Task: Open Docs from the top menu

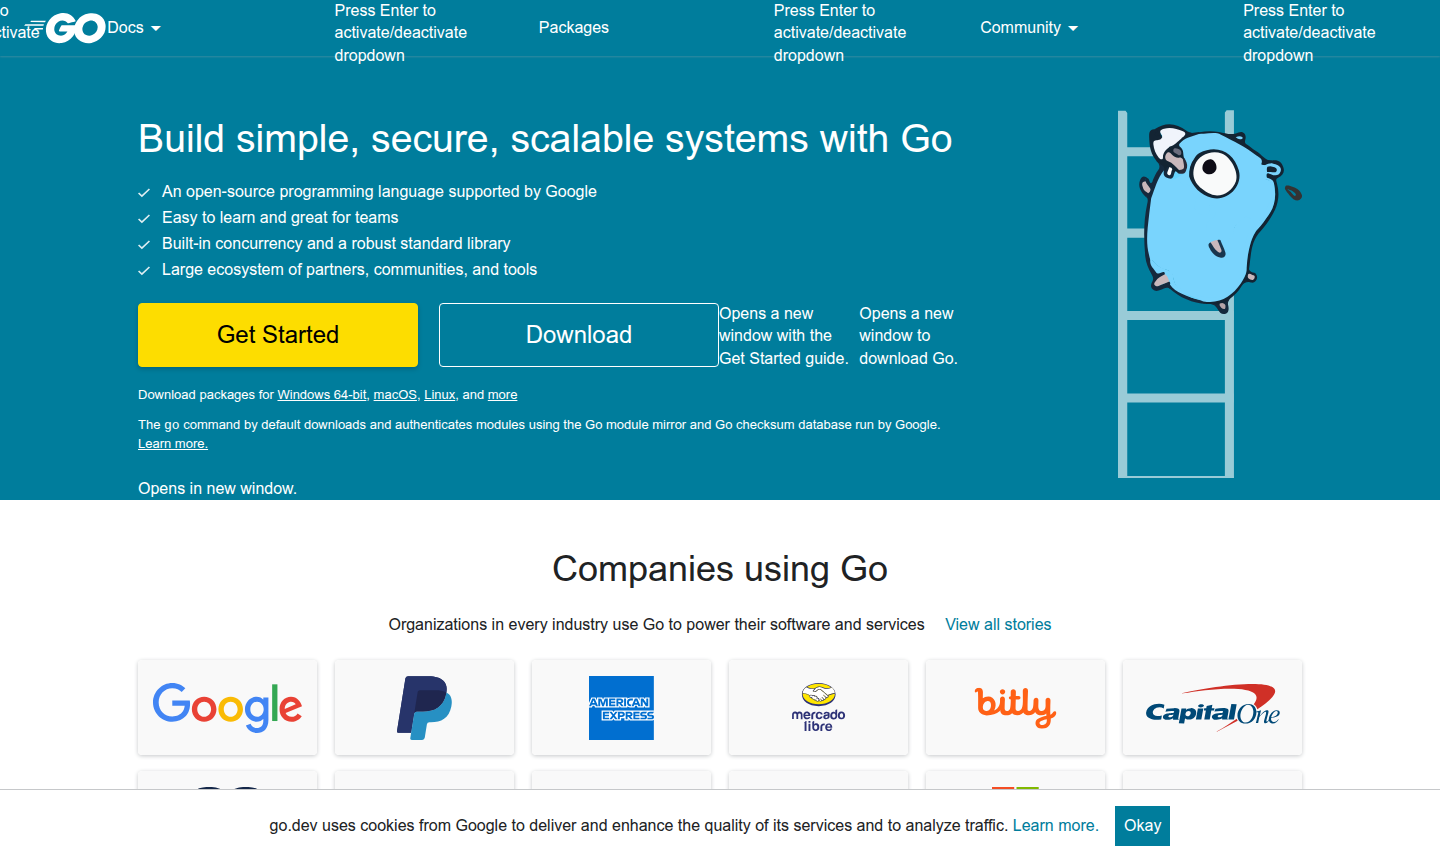Action: coord(126,27)
